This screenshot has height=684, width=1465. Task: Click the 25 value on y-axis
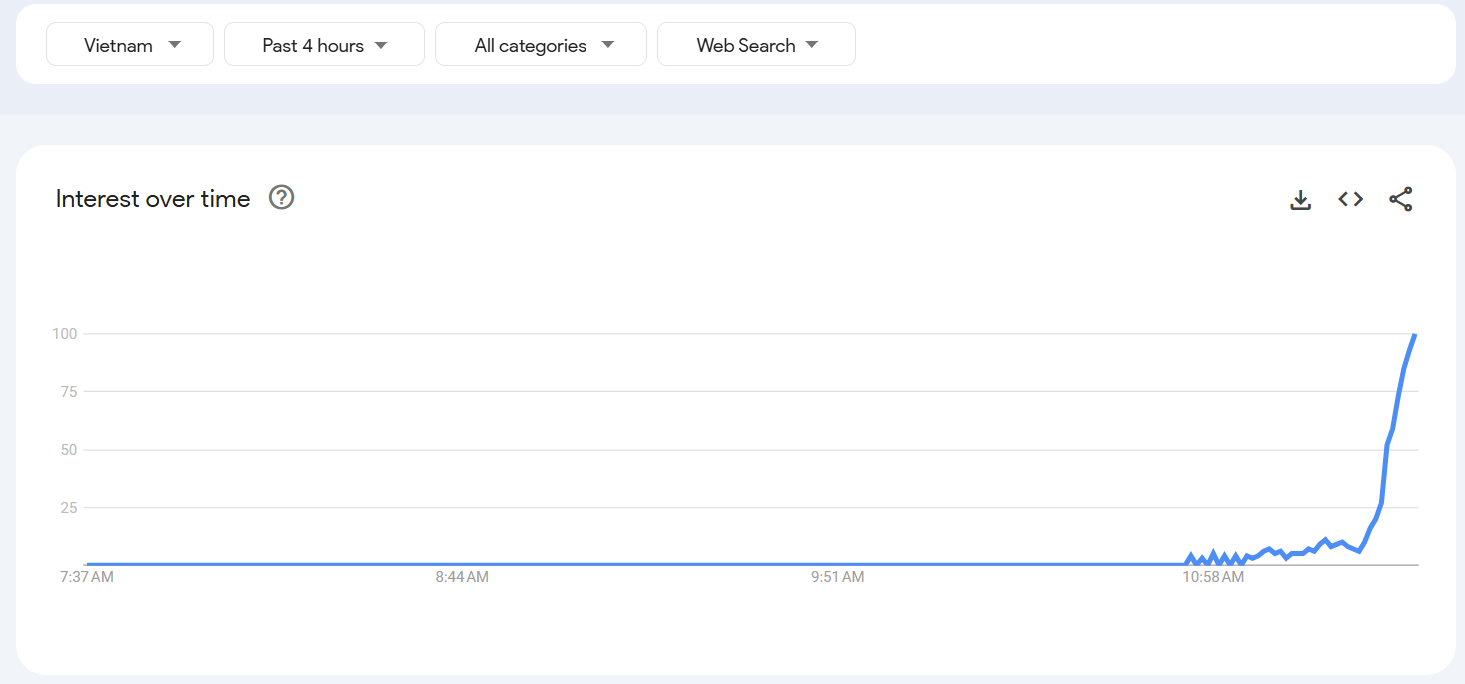[68, 508]
